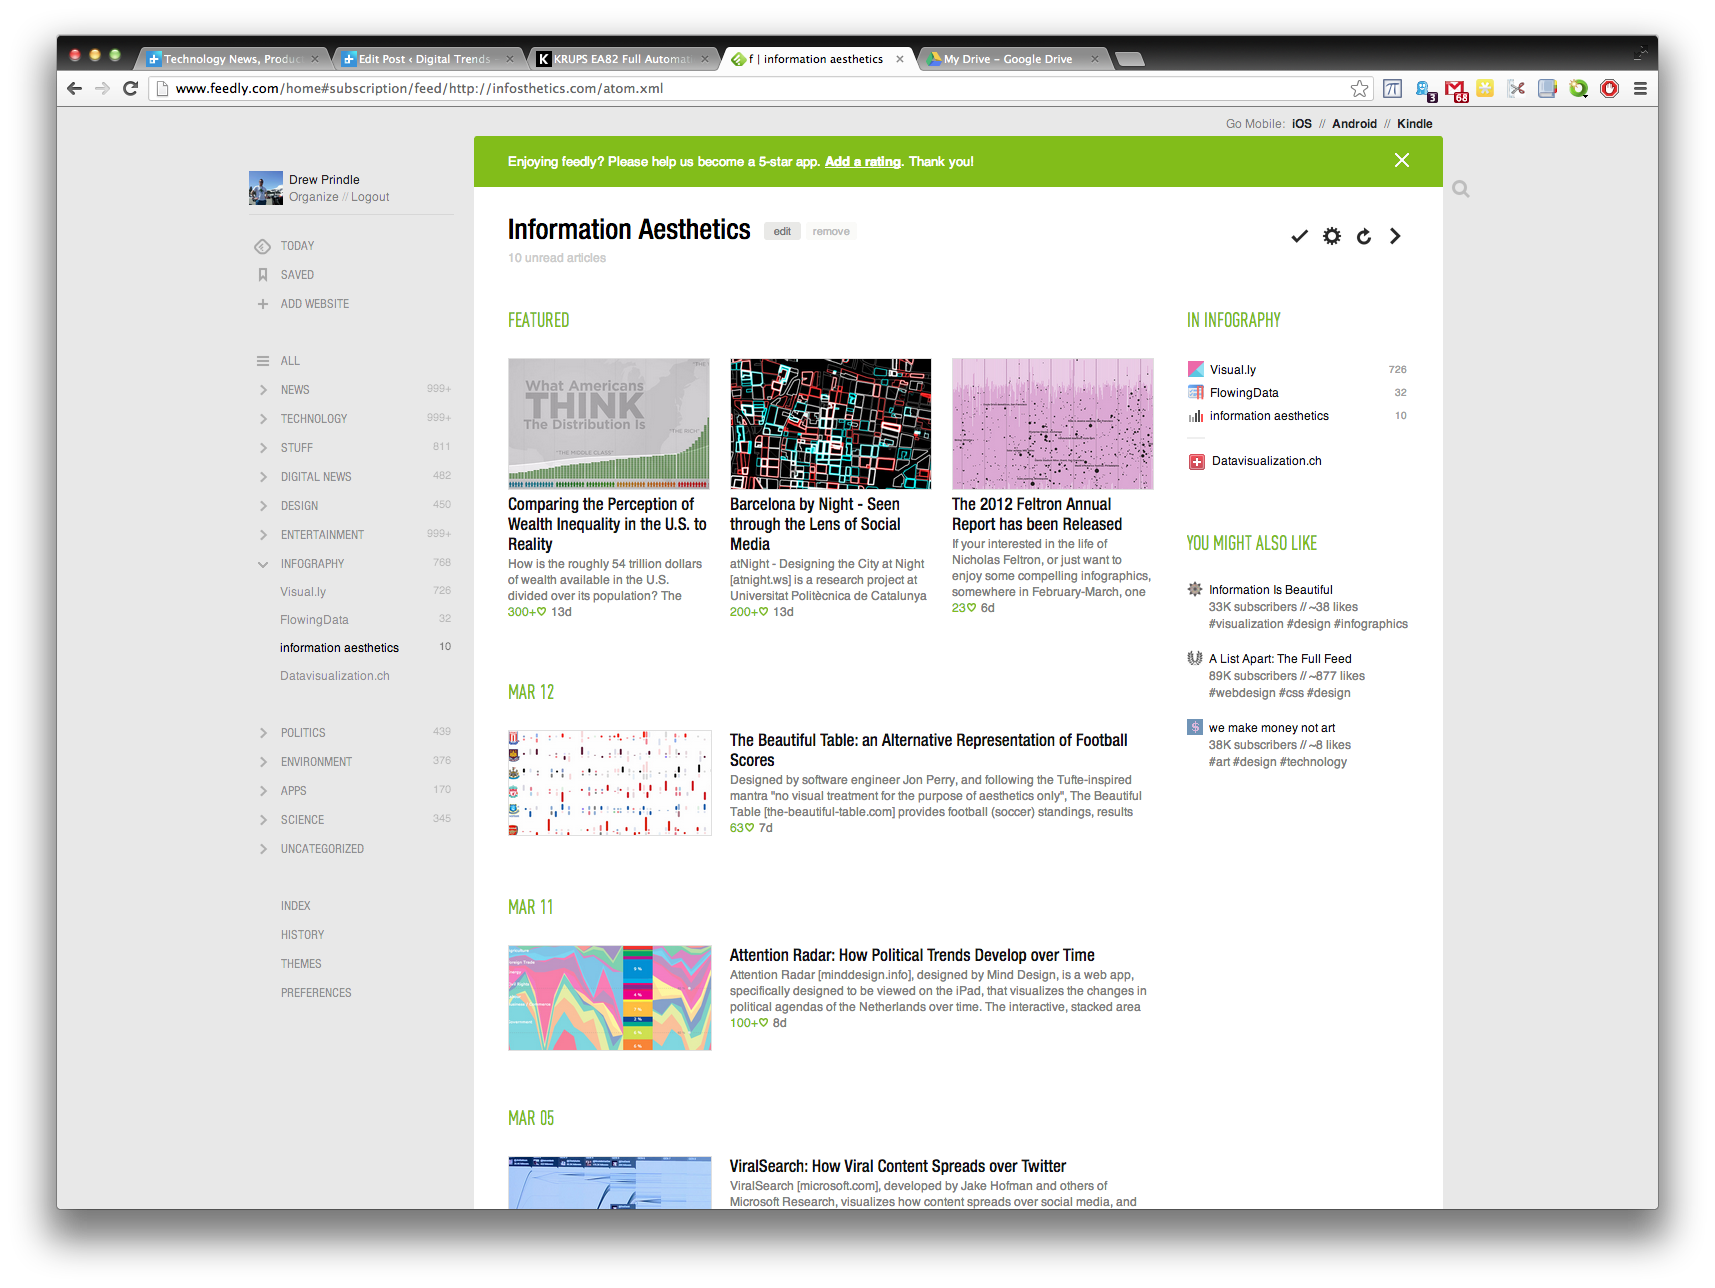The height and width of the screenshot is (1288, 1715).
Task: Select FlowingData feed in sidebar
Action: [314, 620]
